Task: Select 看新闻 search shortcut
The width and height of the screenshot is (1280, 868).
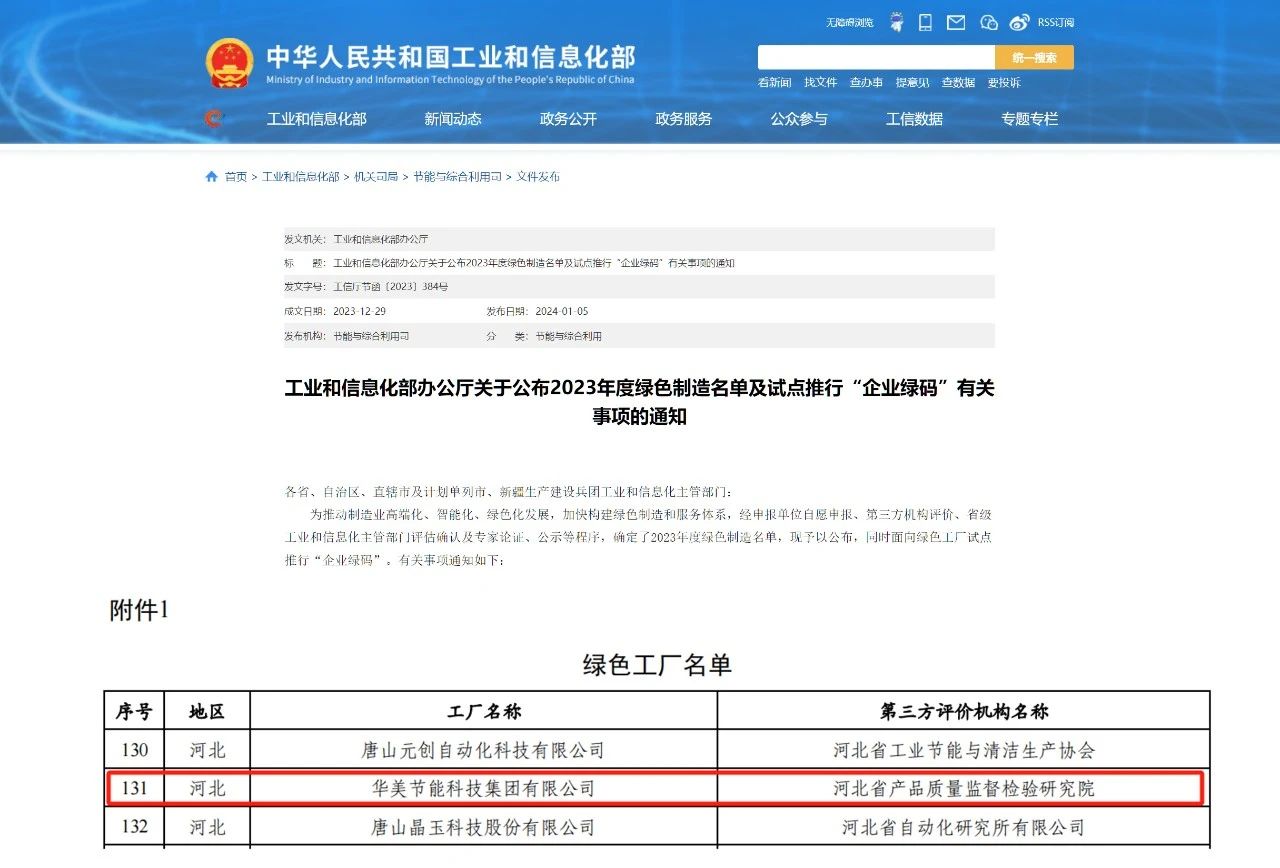Action: (x=774, y=83)
